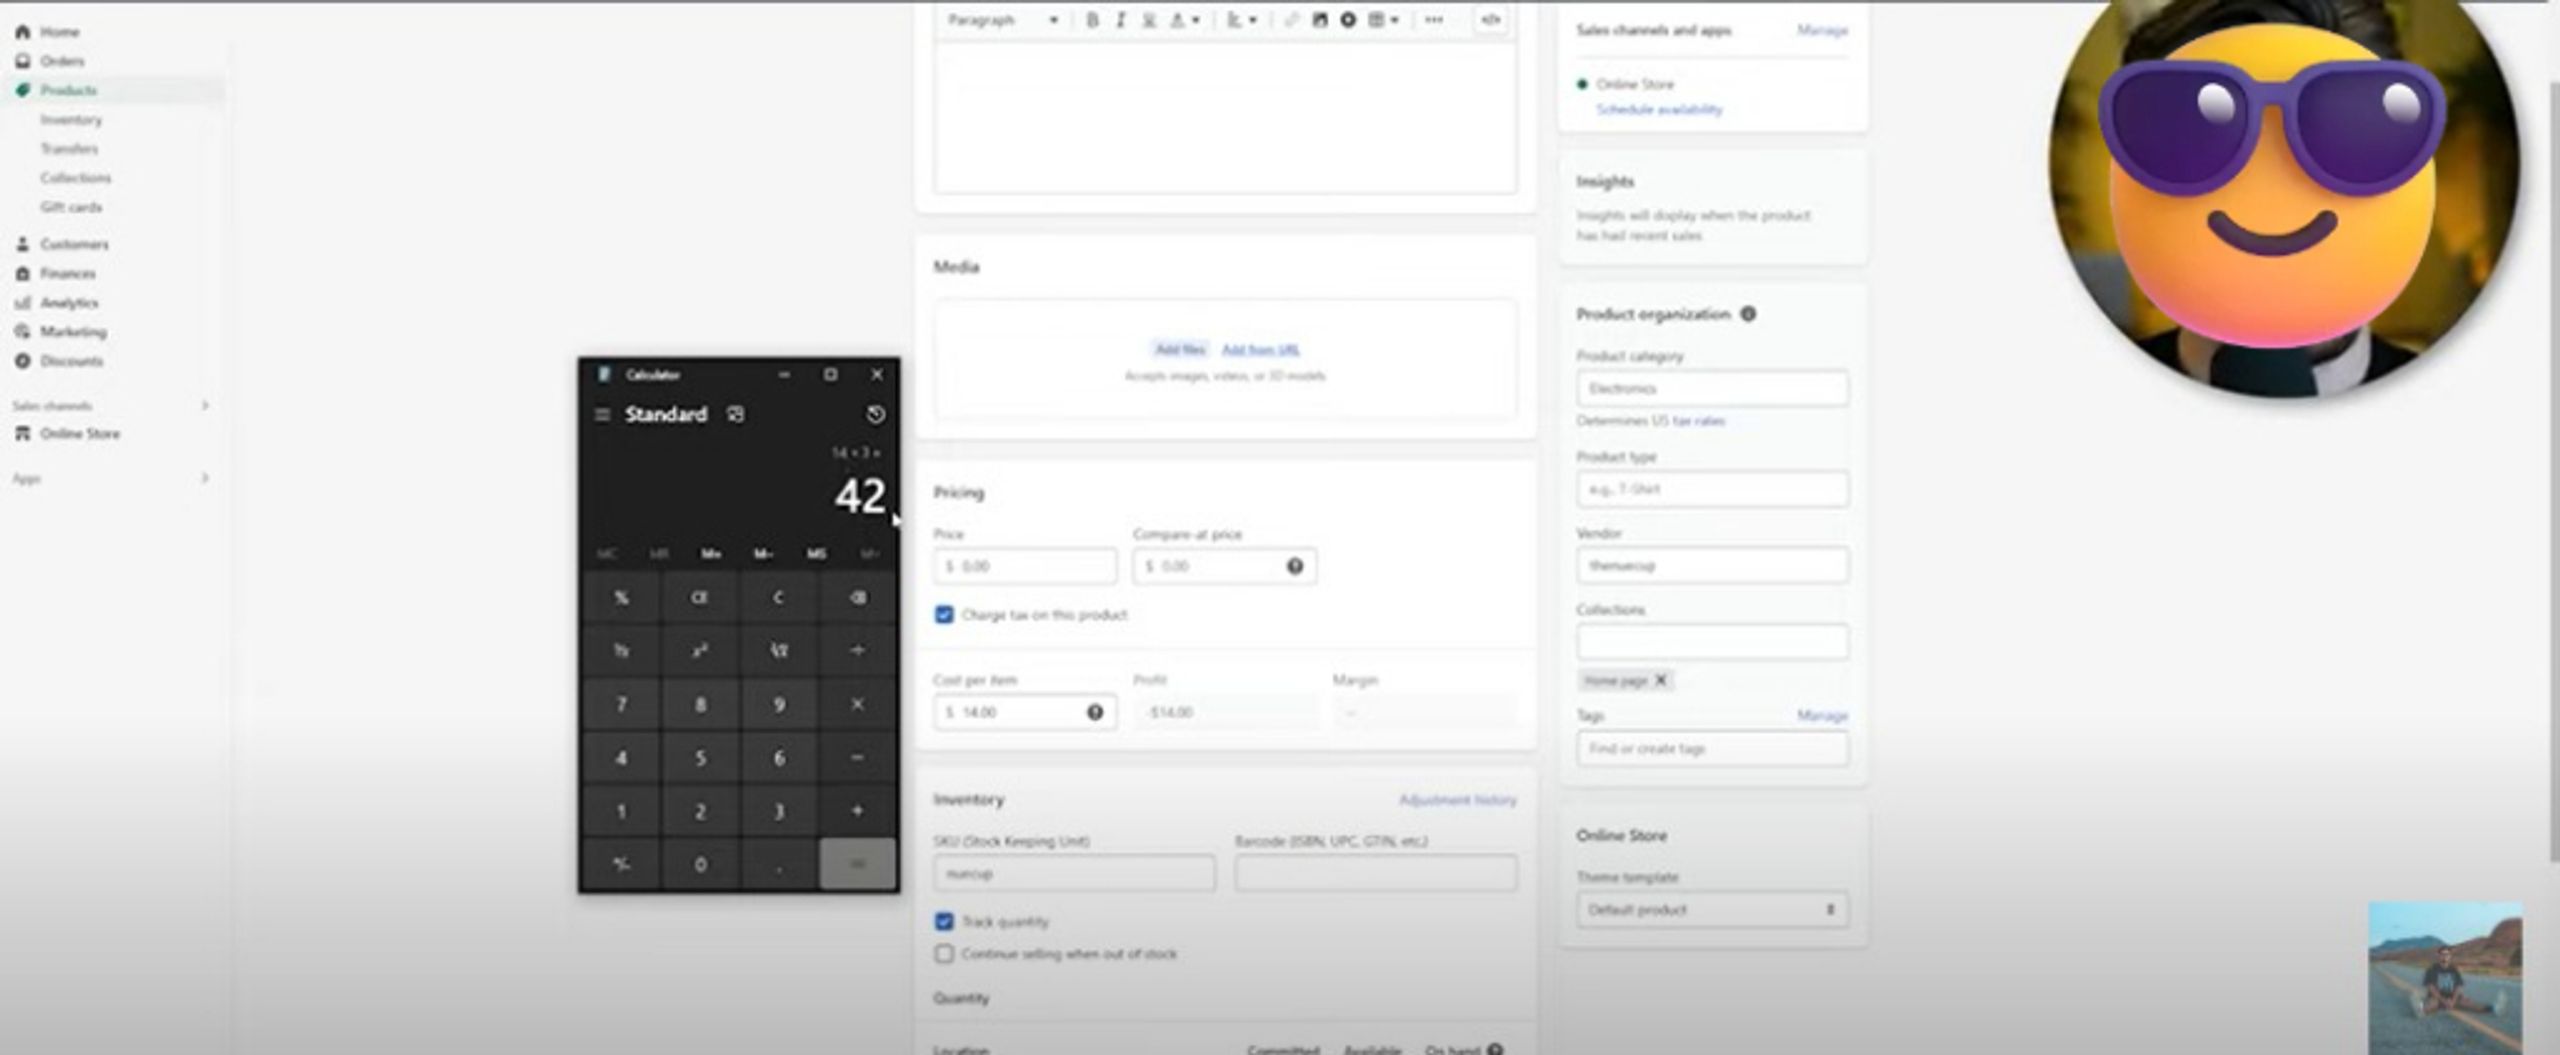Open calculator history icon

coord(875,414)
